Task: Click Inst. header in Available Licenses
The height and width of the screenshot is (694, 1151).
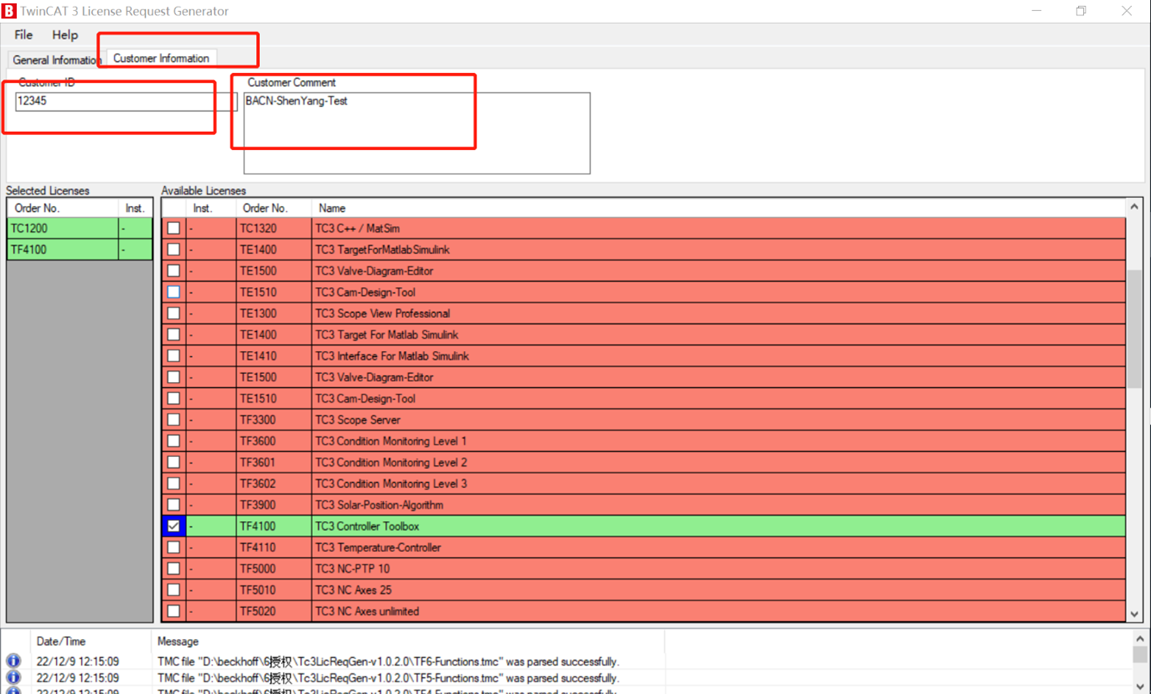Action: pos(211,208)
